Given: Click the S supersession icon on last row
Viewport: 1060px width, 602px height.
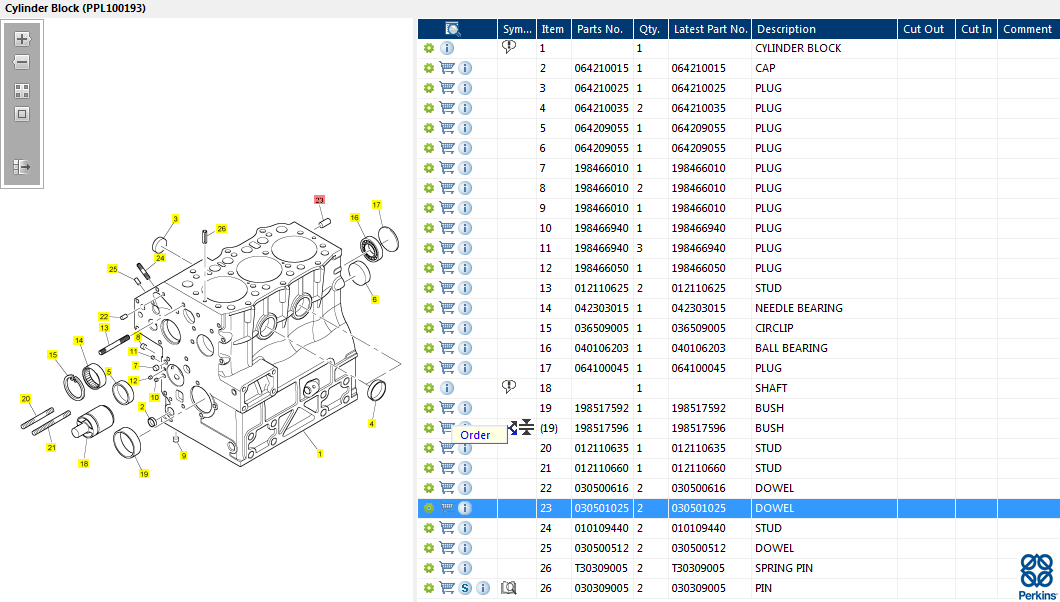Looking at the screenshot, I should click(465, 588).
